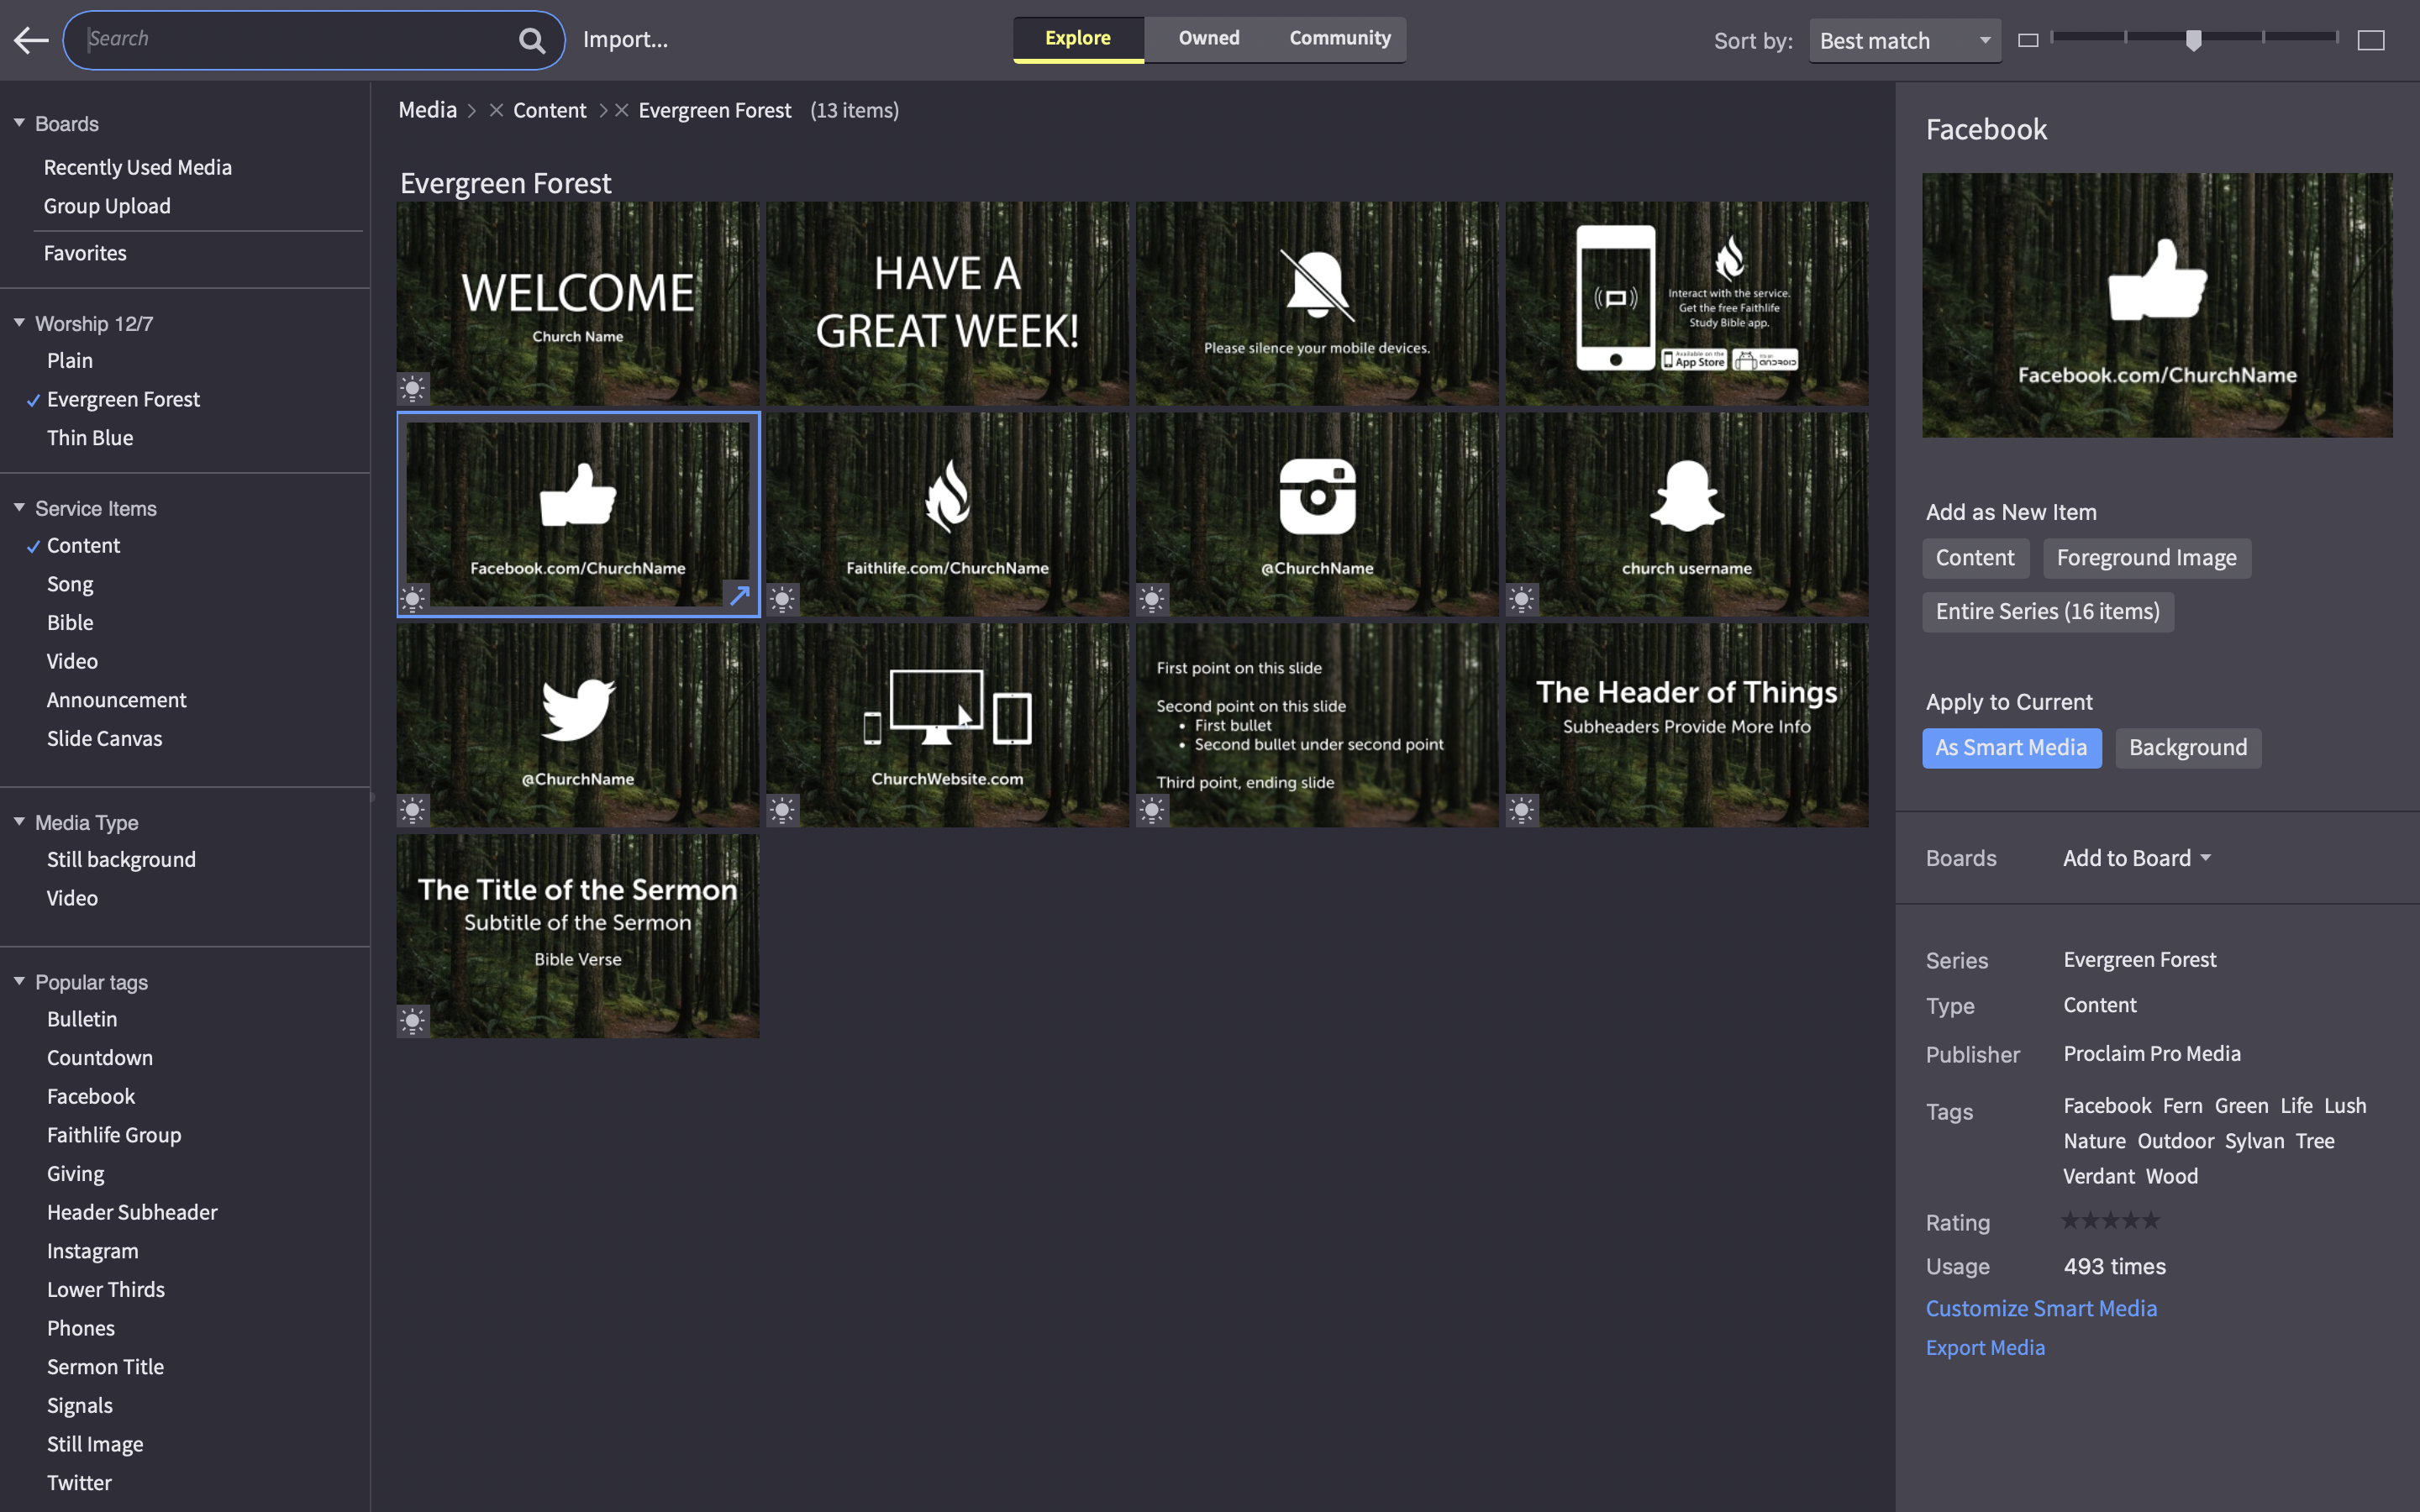The image size is (2420, 1512).
Task: Remove the Content breadcrumb filter X
Action: click(x=496, y=110)
